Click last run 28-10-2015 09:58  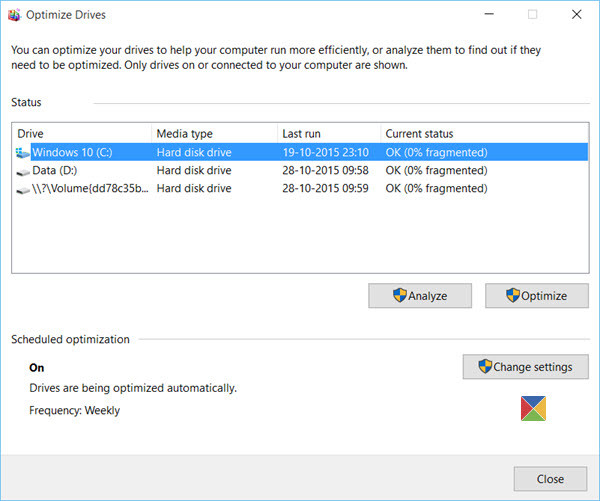click(325, 170)
